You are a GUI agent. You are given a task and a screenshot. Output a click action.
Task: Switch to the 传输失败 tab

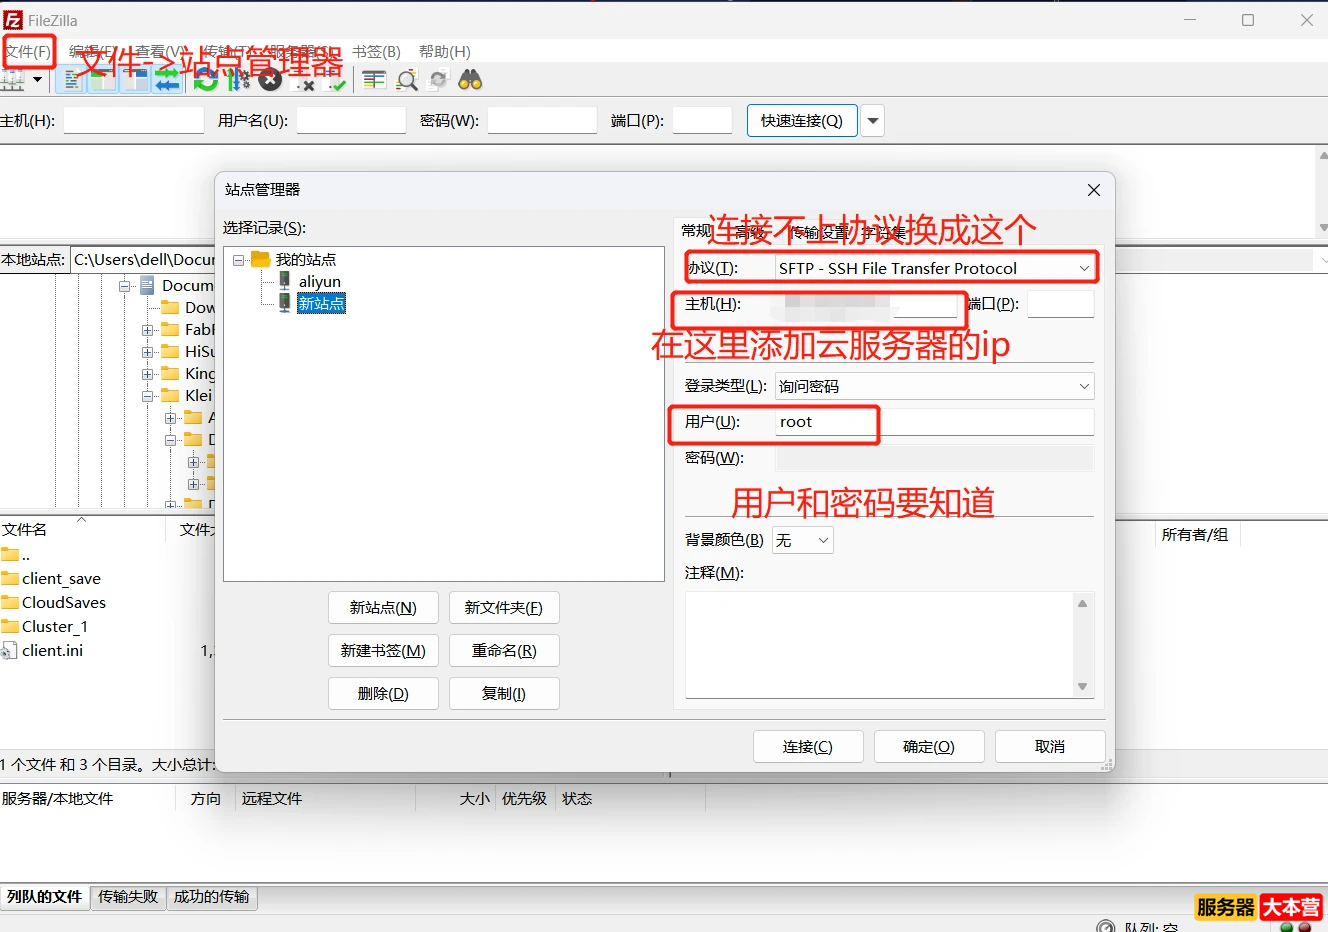pos(128,897)
